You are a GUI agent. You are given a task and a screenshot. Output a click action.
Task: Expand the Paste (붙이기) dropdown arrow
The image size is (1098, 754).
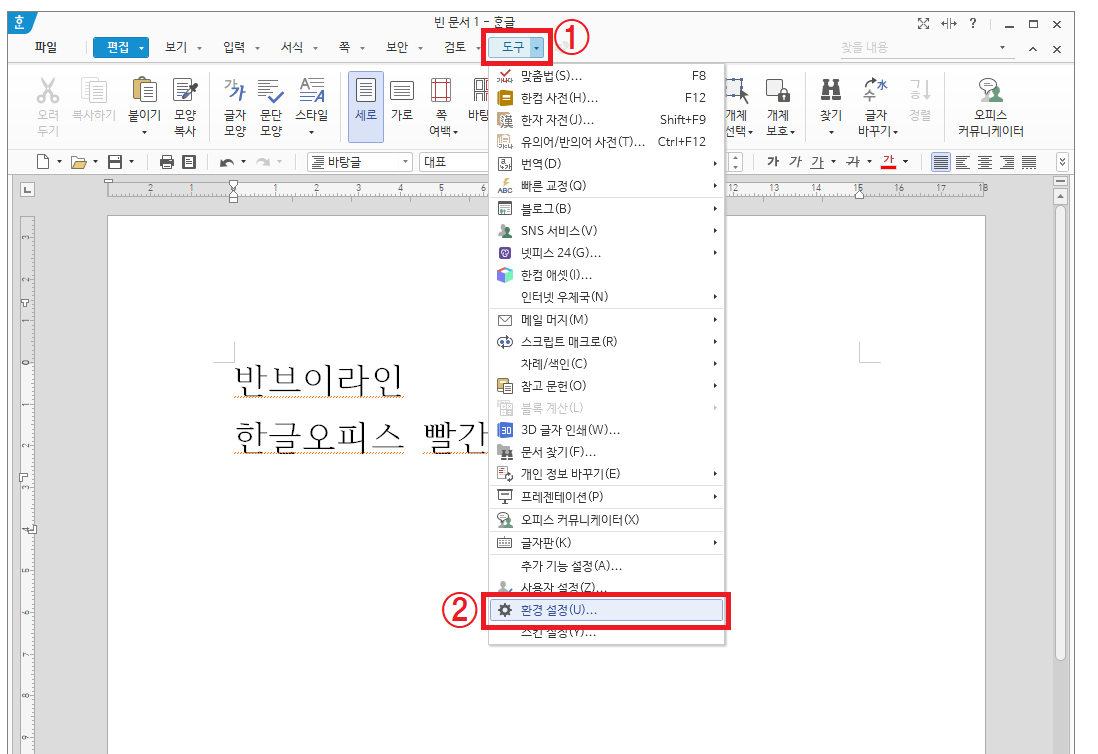(x=144, y=132)
